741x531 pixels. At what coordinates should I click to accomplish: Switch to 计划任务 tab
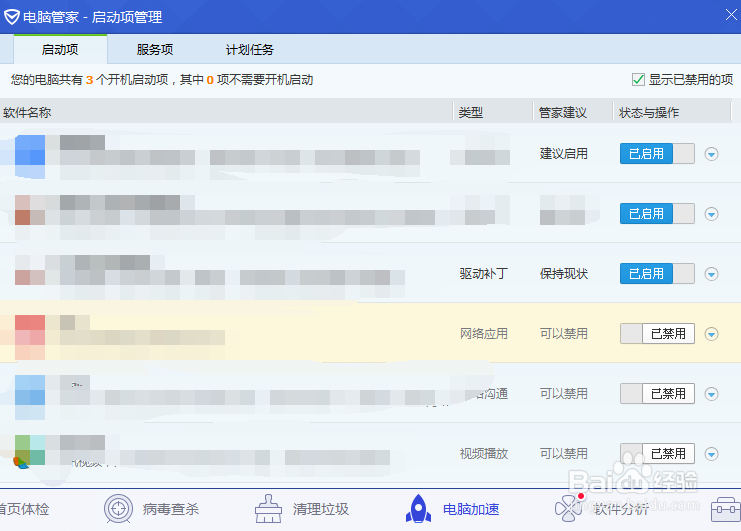point(250,49)
